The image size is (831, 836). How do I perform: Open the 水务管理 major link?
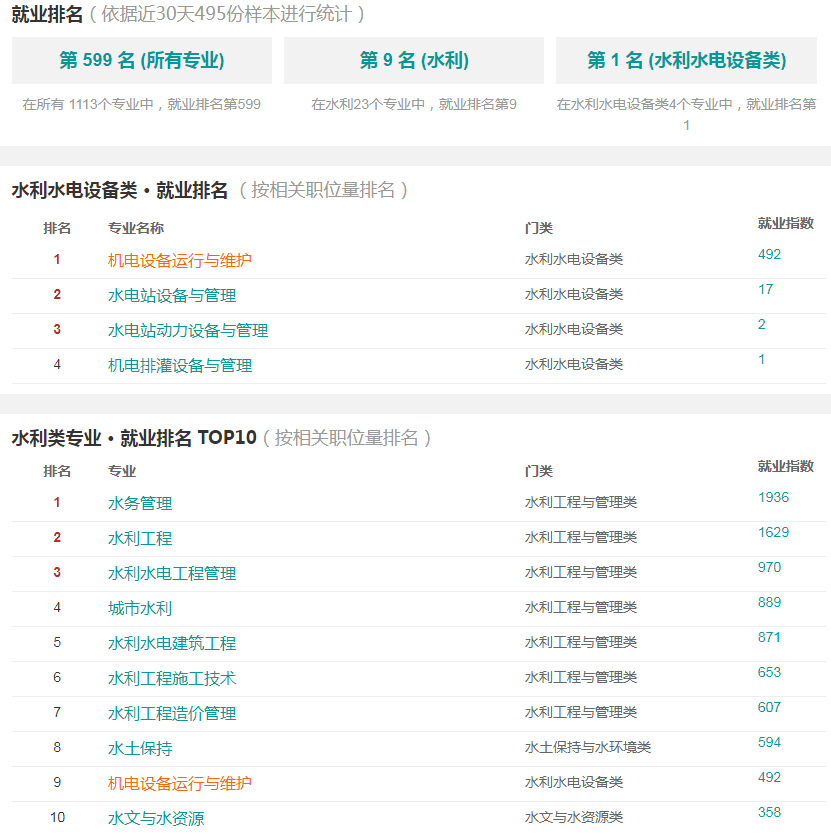[x=140, y=503]
